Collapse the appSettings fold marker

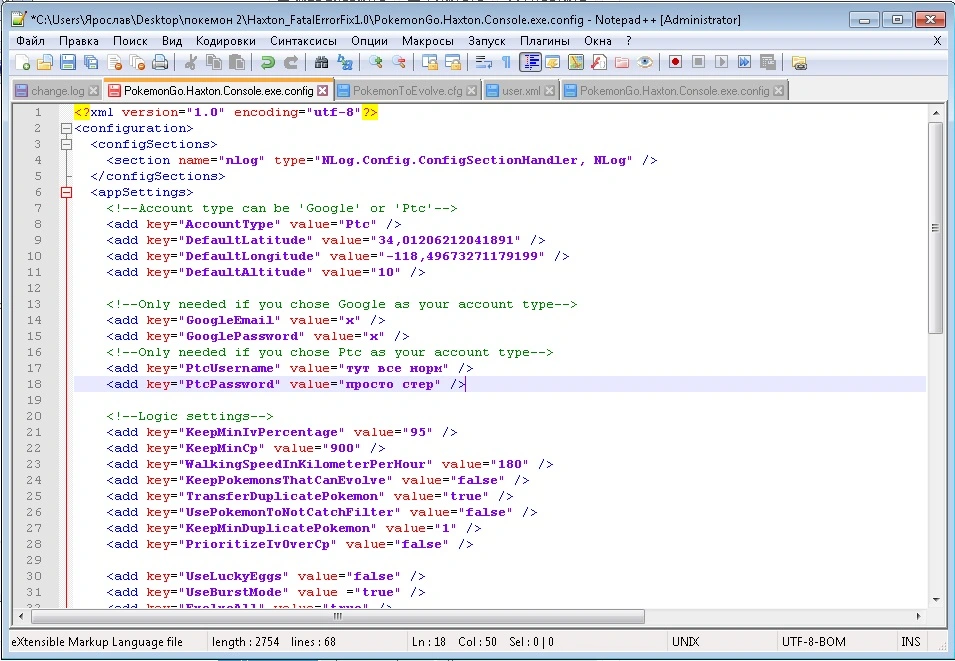point(66,193)
